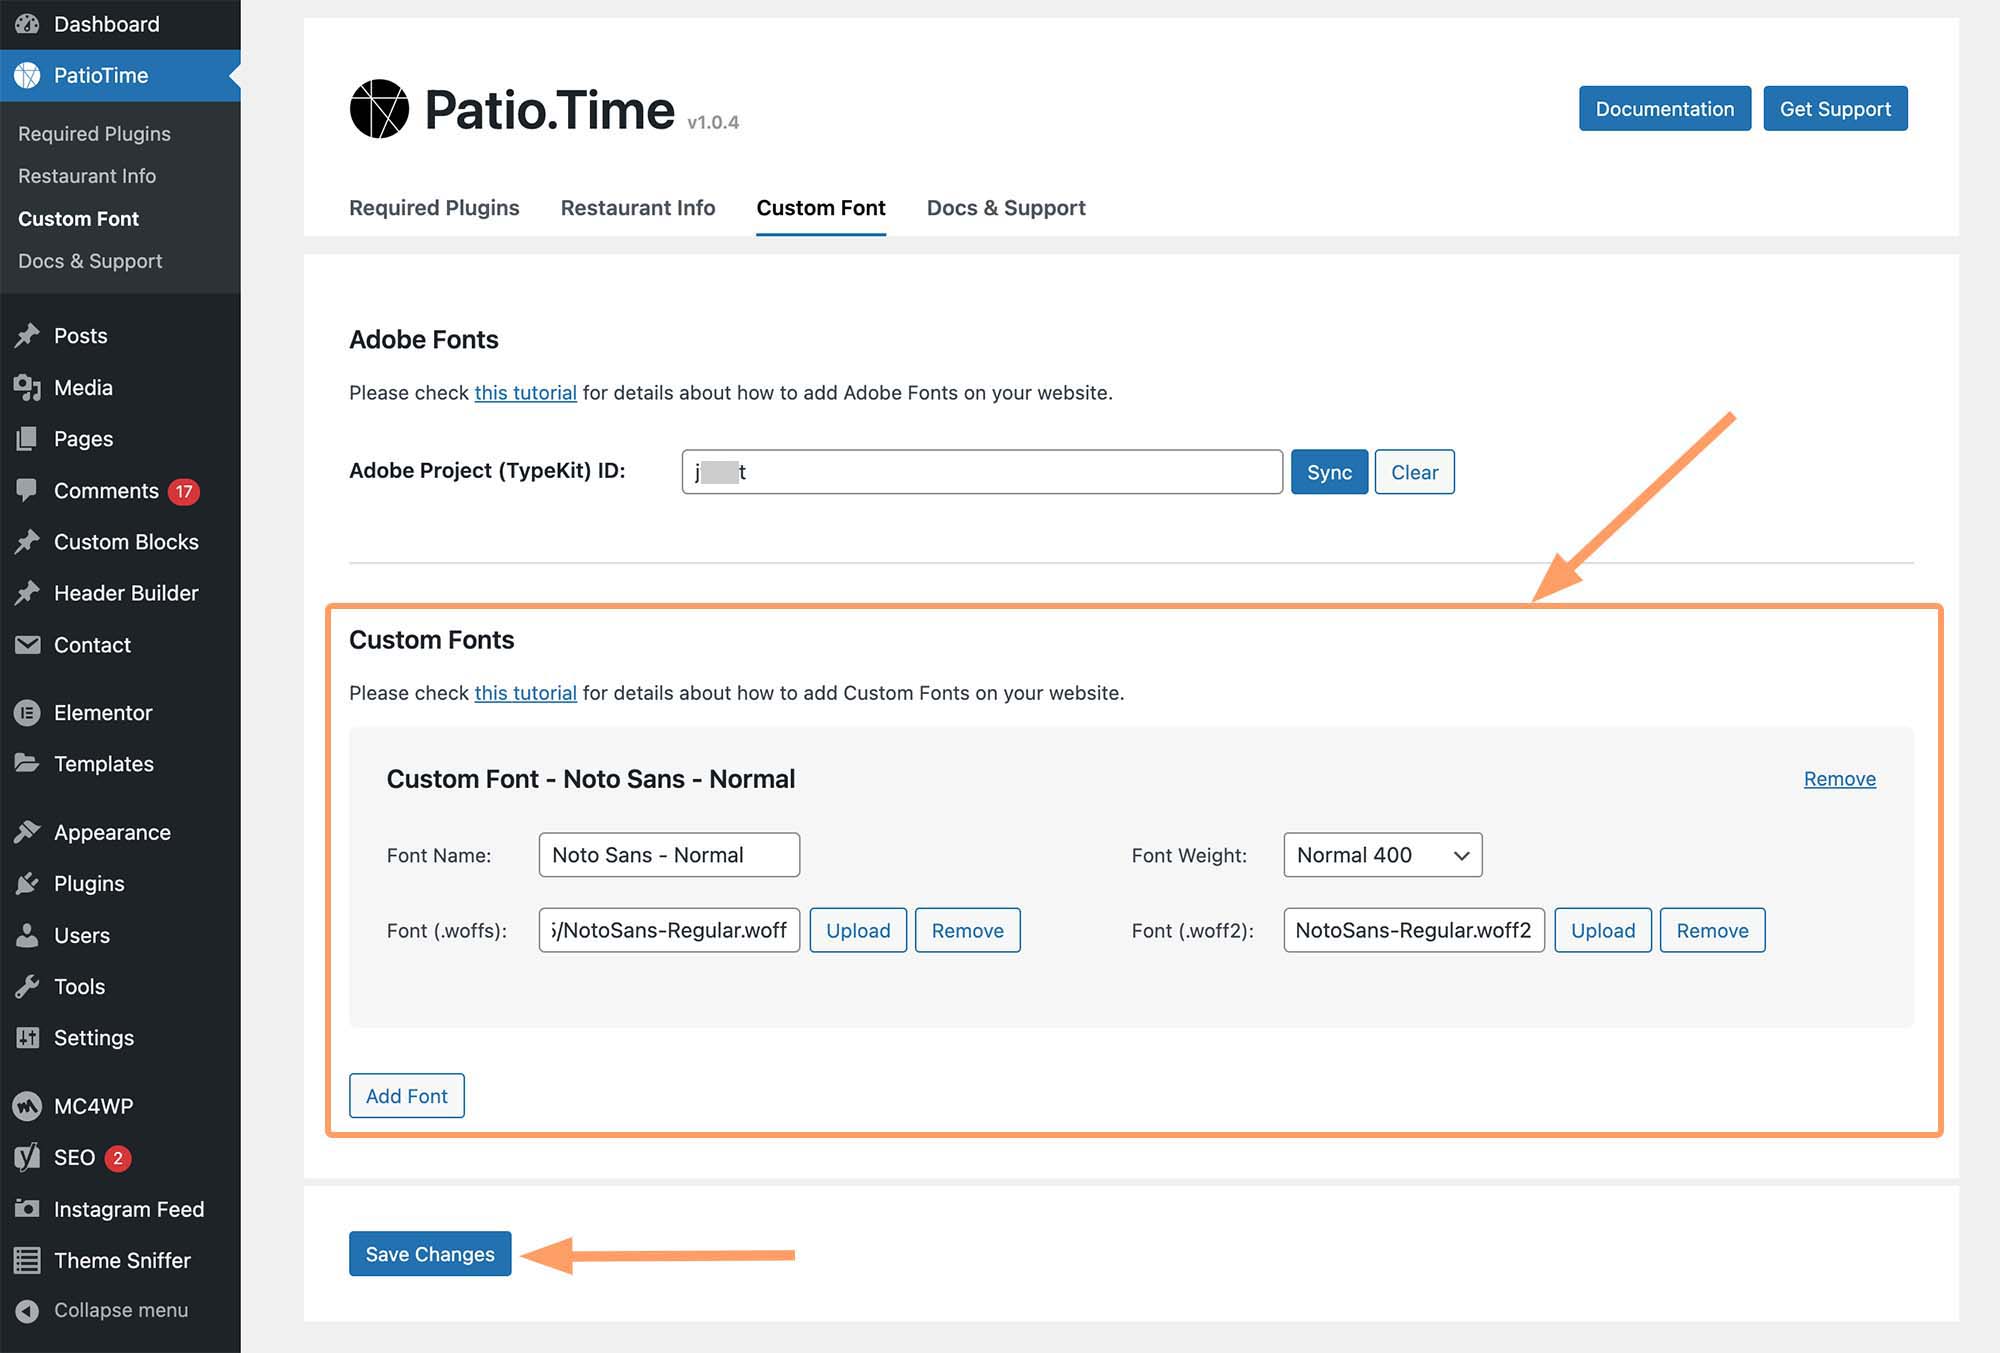
Task: Click the Header Builder wrench icon
Action: click(27, 593)
